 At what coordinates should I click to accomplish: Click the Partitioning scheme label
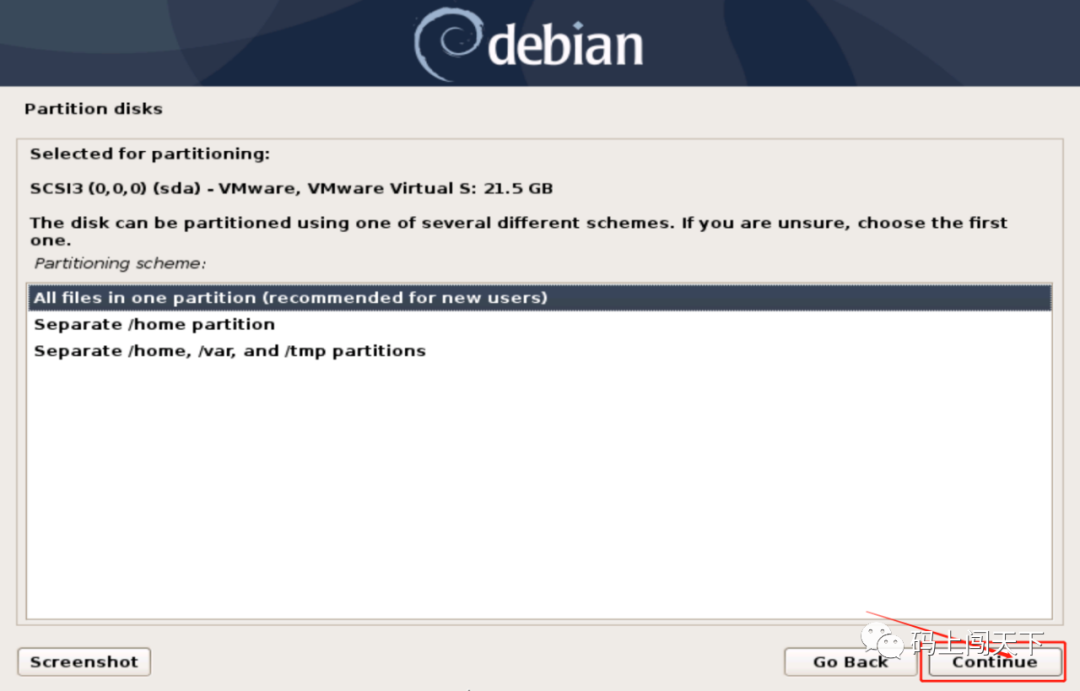point(120,264)
